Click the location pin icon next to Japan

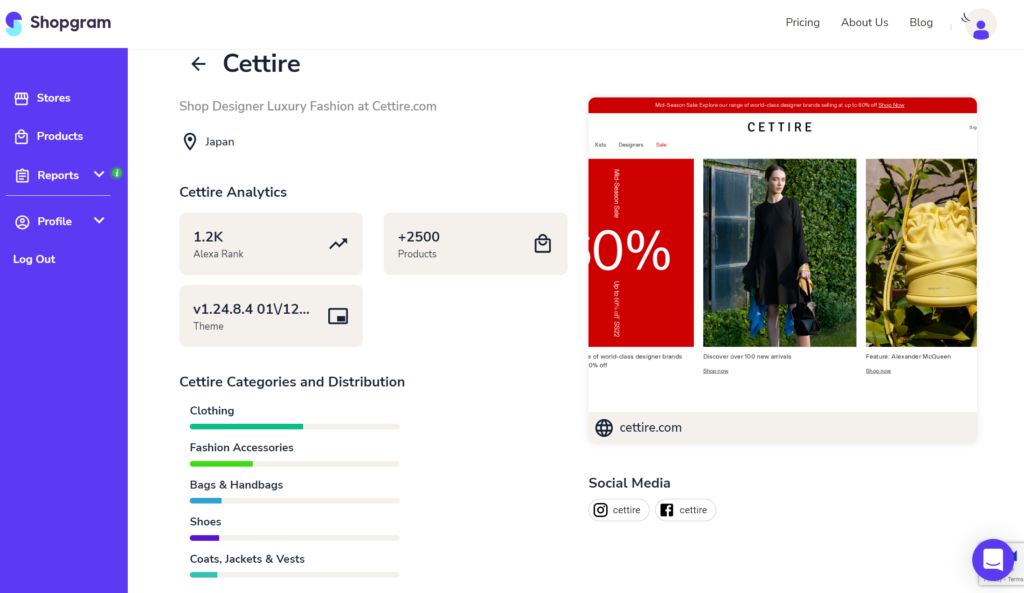tap(189, 142)
